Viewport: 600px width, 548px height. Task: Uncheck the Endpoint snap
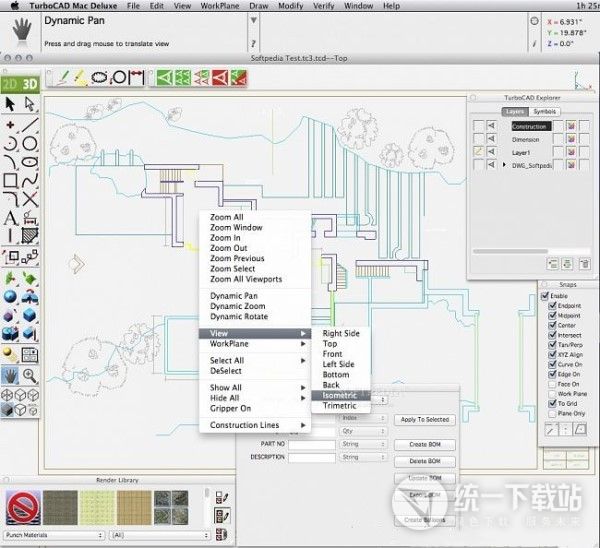click(x=552, y=306)
